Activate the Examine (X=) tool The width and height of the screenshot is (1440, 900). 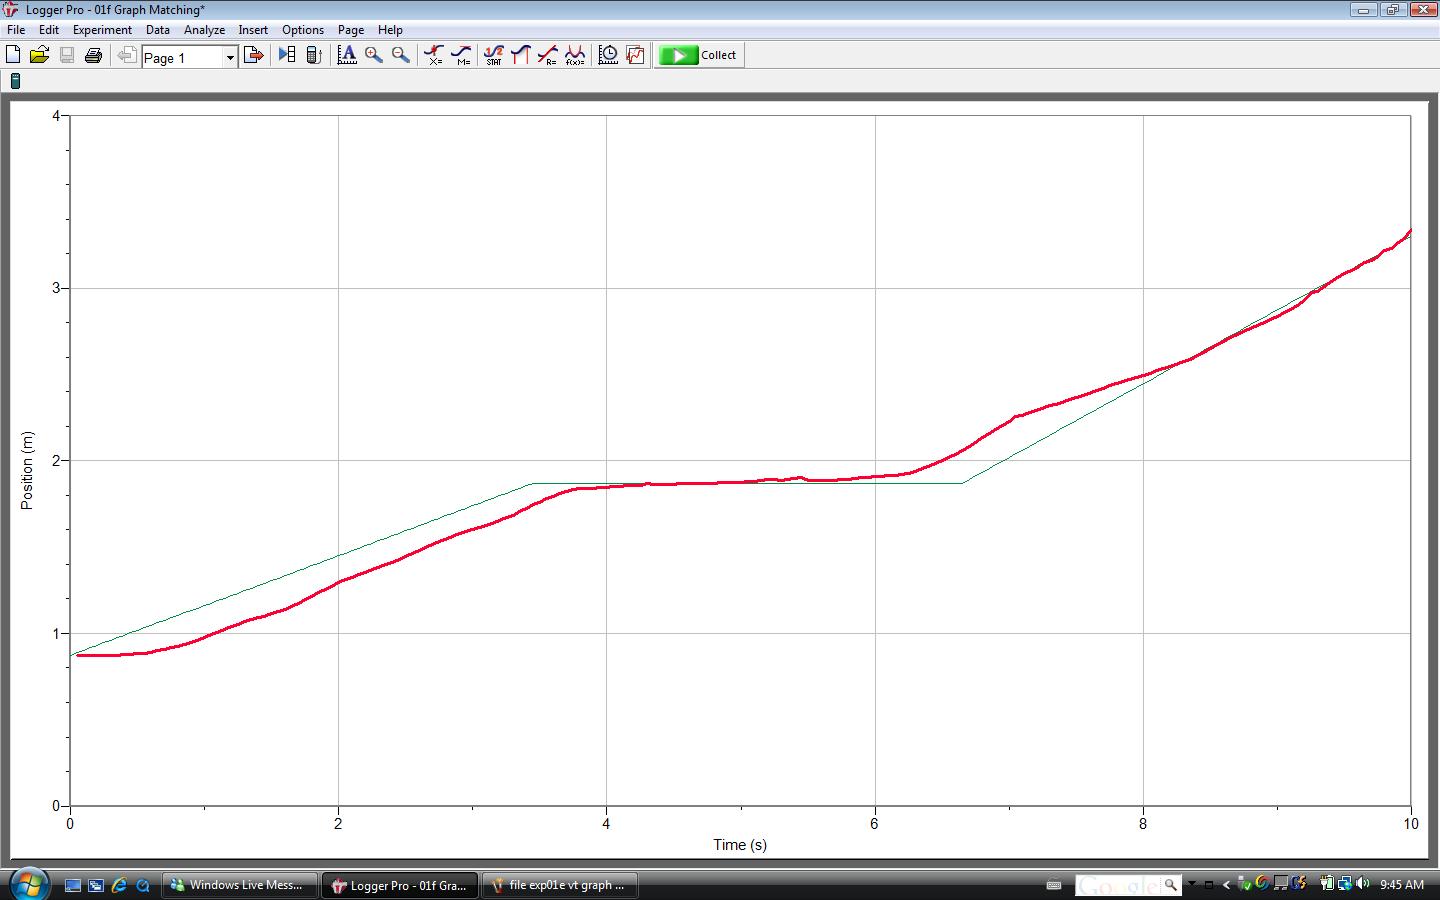(x=434, y=55)
